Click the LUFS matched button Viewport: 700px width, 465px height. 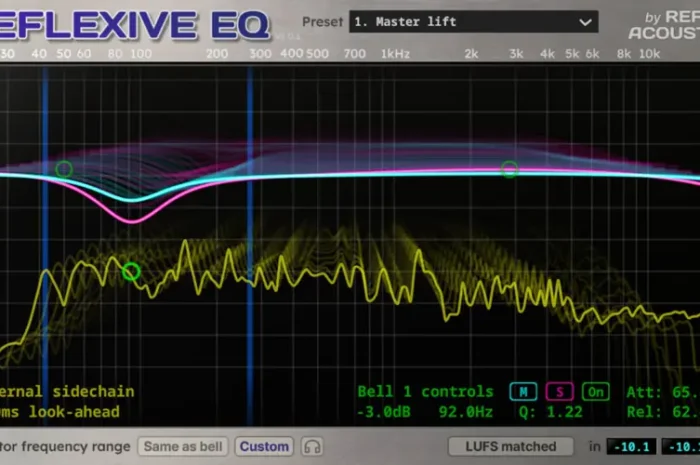(x=511, y=446)
